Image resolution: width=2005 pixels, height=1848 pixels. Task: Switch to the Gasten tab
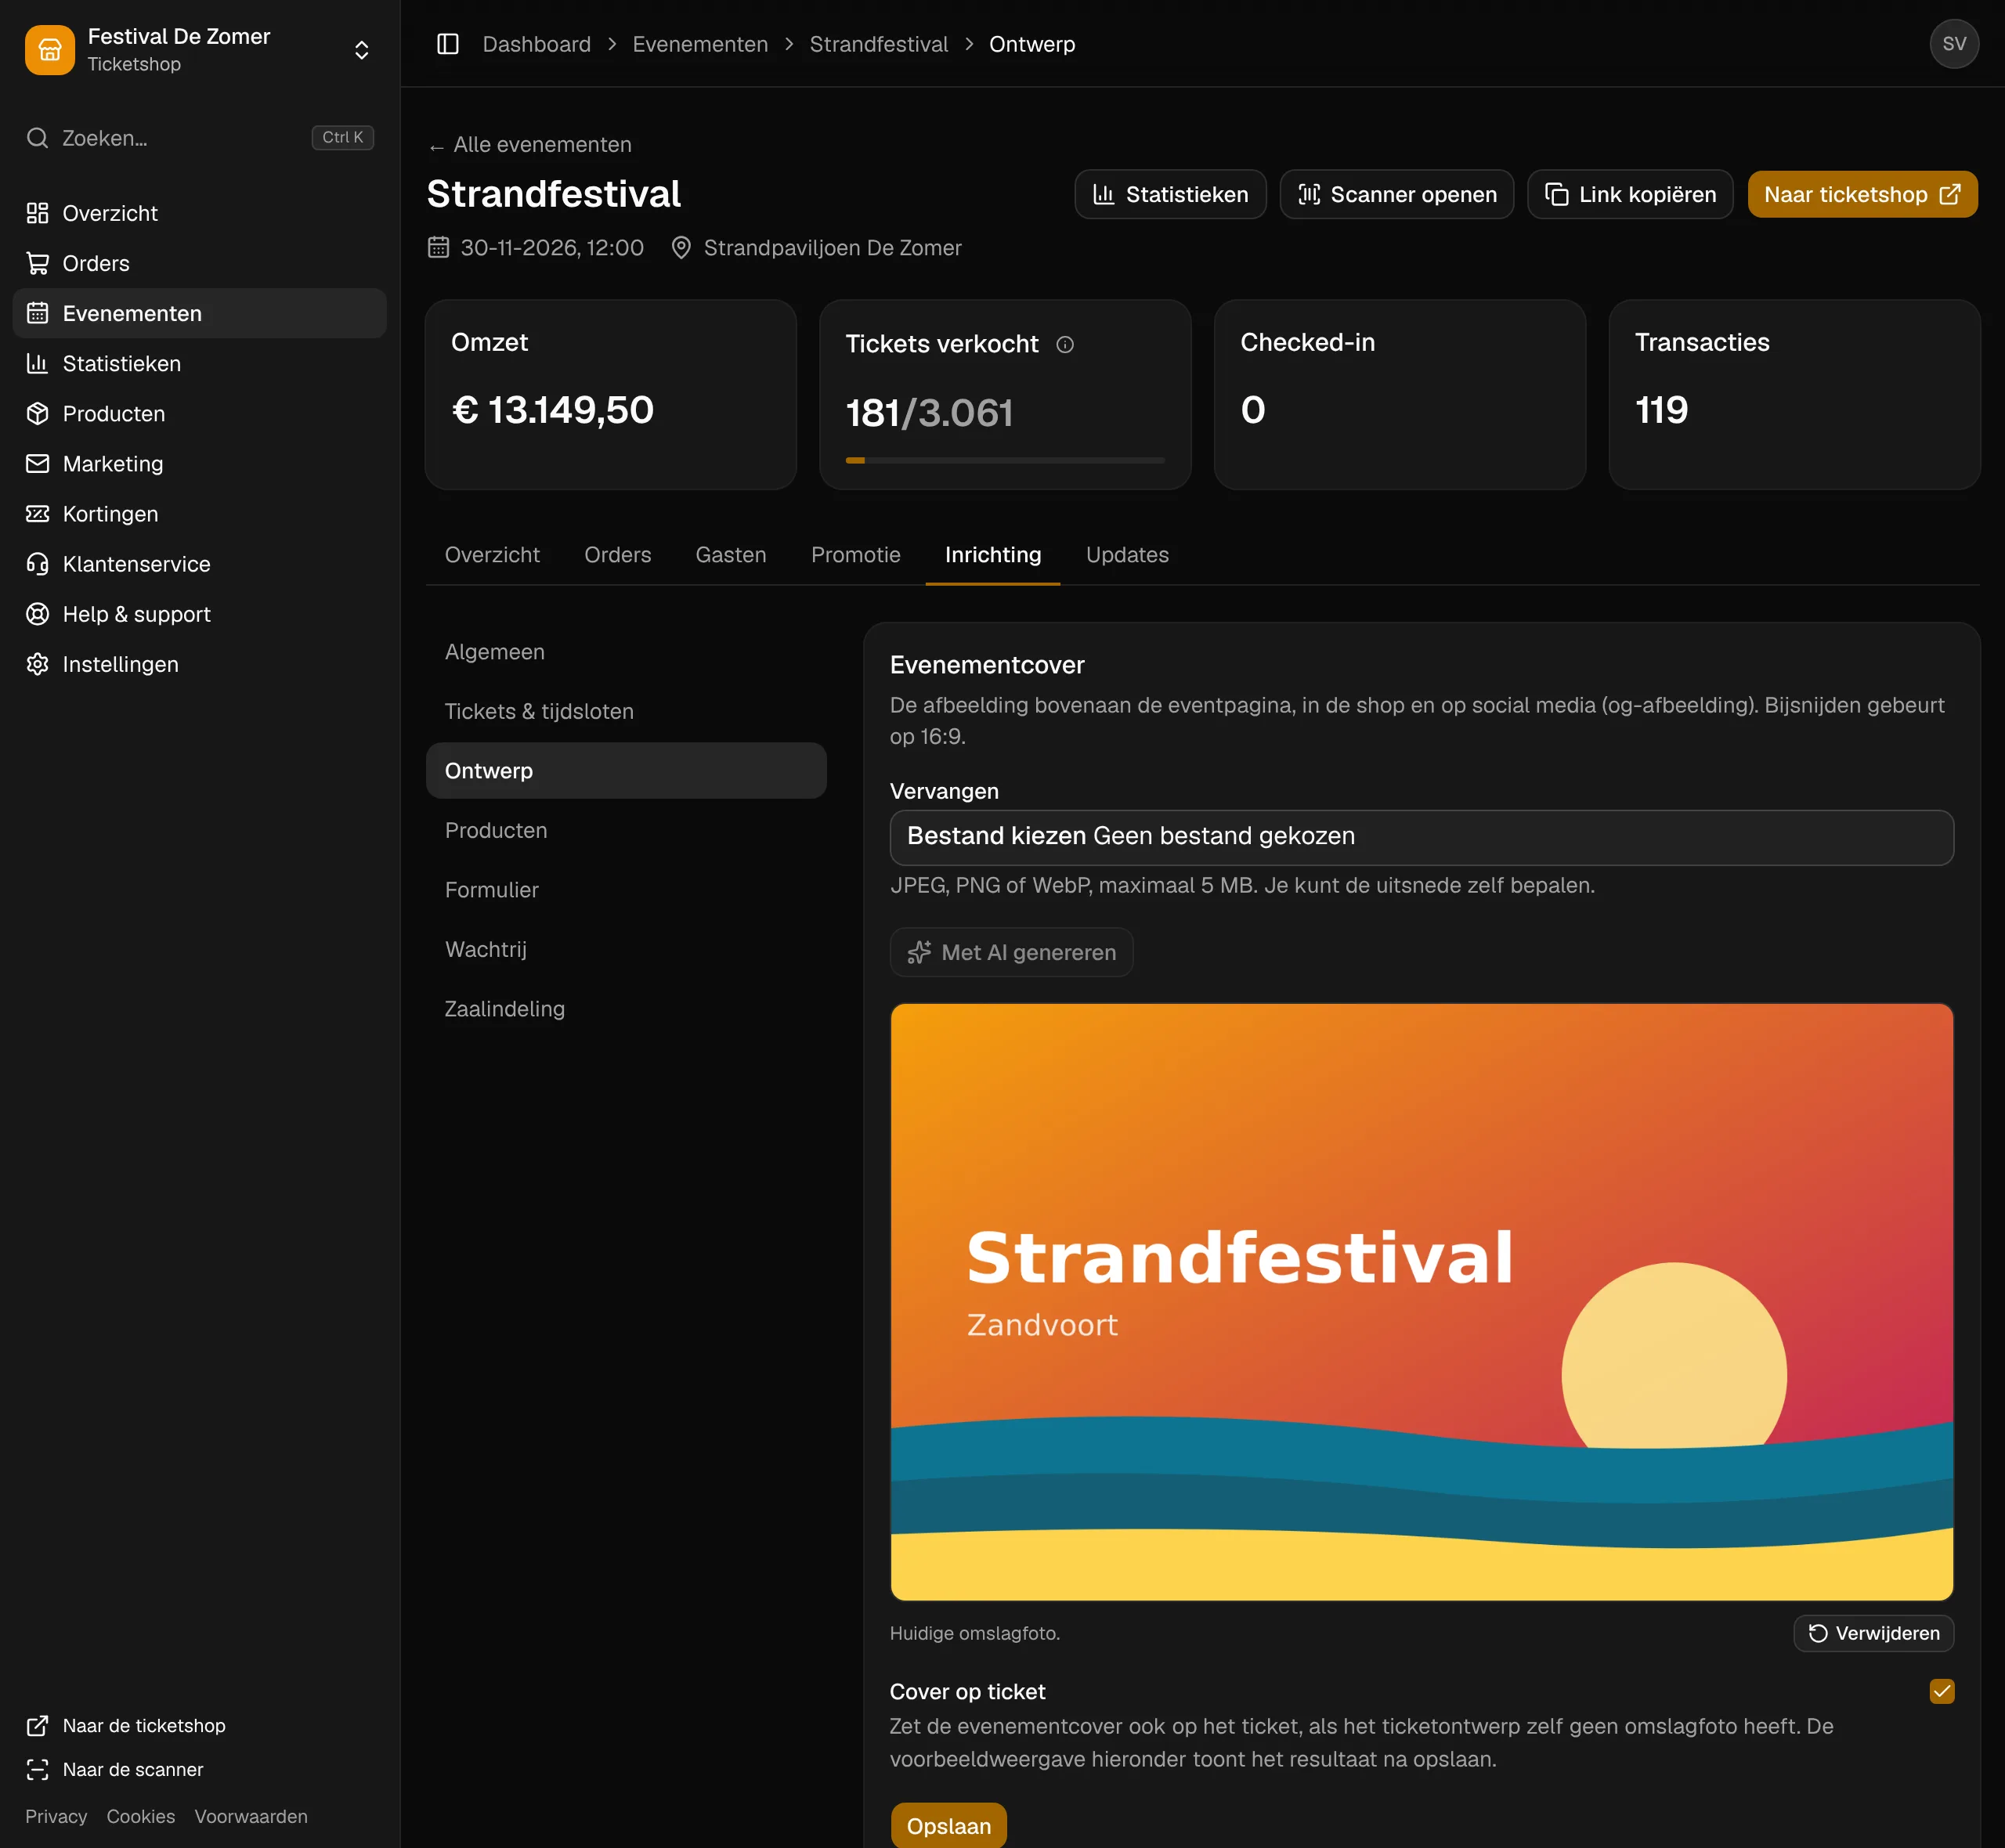(731, 555)
